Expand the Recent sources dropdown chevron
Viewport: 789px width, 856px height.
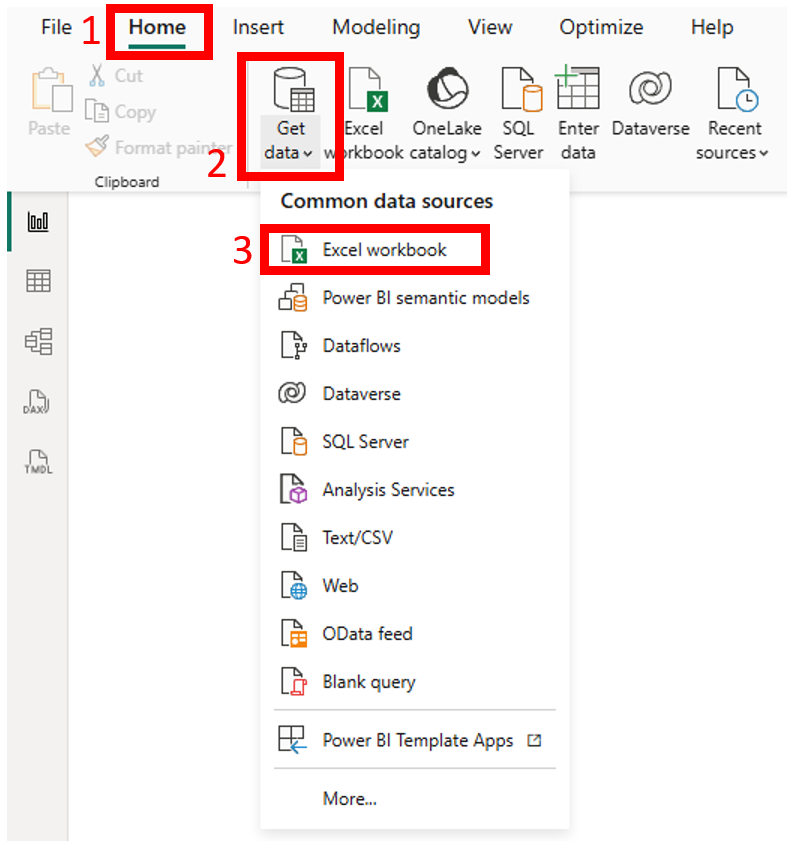[763, 154]
